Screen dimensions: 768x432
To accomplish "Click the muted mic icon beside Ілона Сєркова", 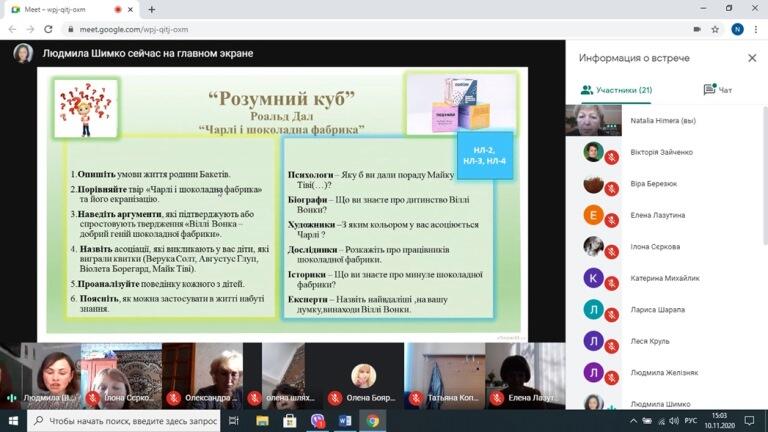I will tap(611, 252).
